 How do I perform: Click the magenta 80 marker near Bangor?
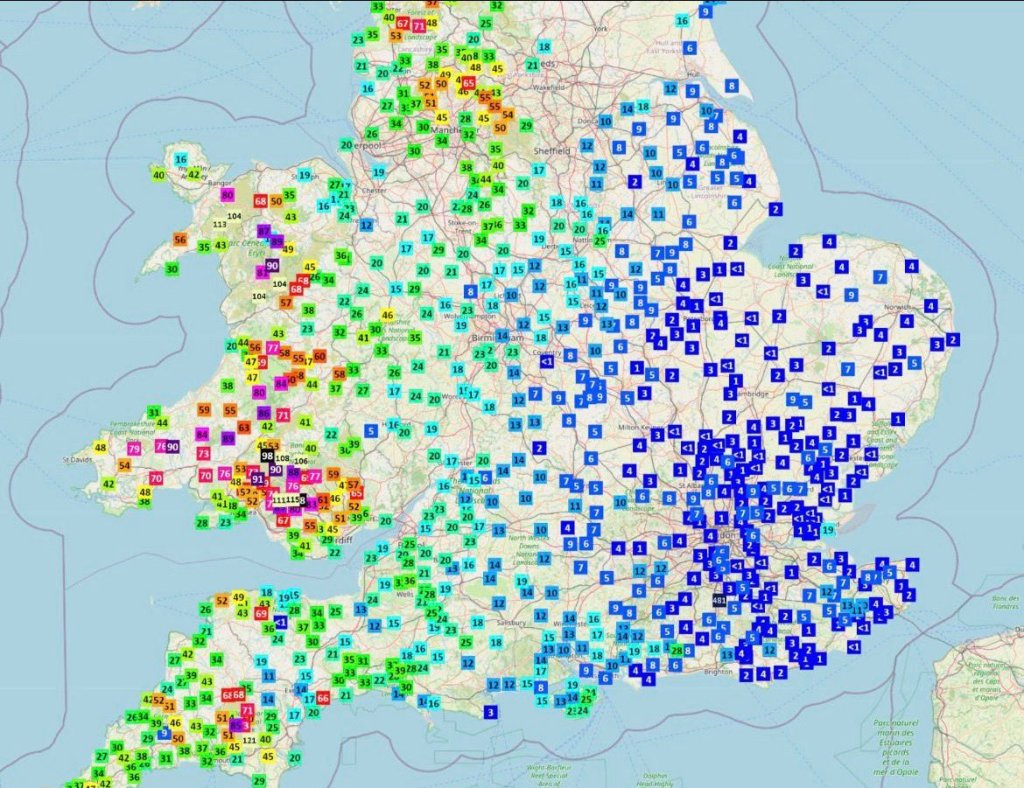228,195
